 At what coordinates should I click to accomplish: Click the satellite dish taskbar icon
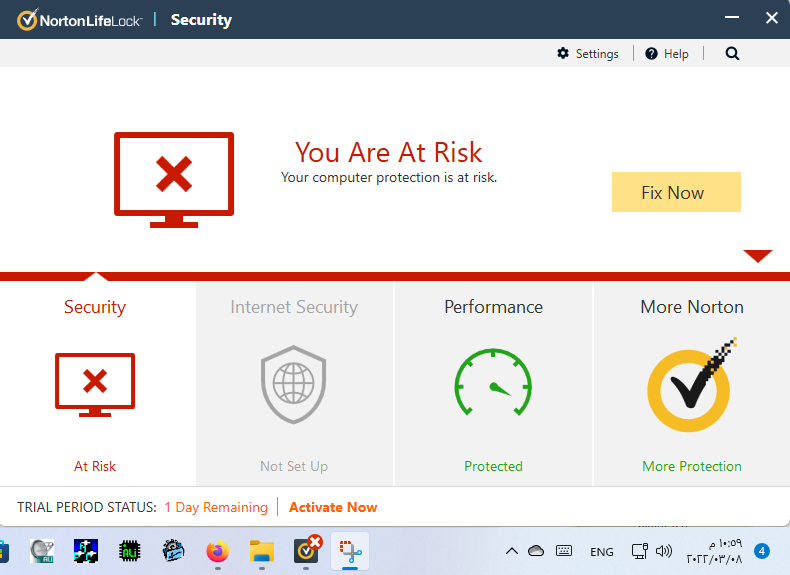pyautogui.click(x=42, y=551)
